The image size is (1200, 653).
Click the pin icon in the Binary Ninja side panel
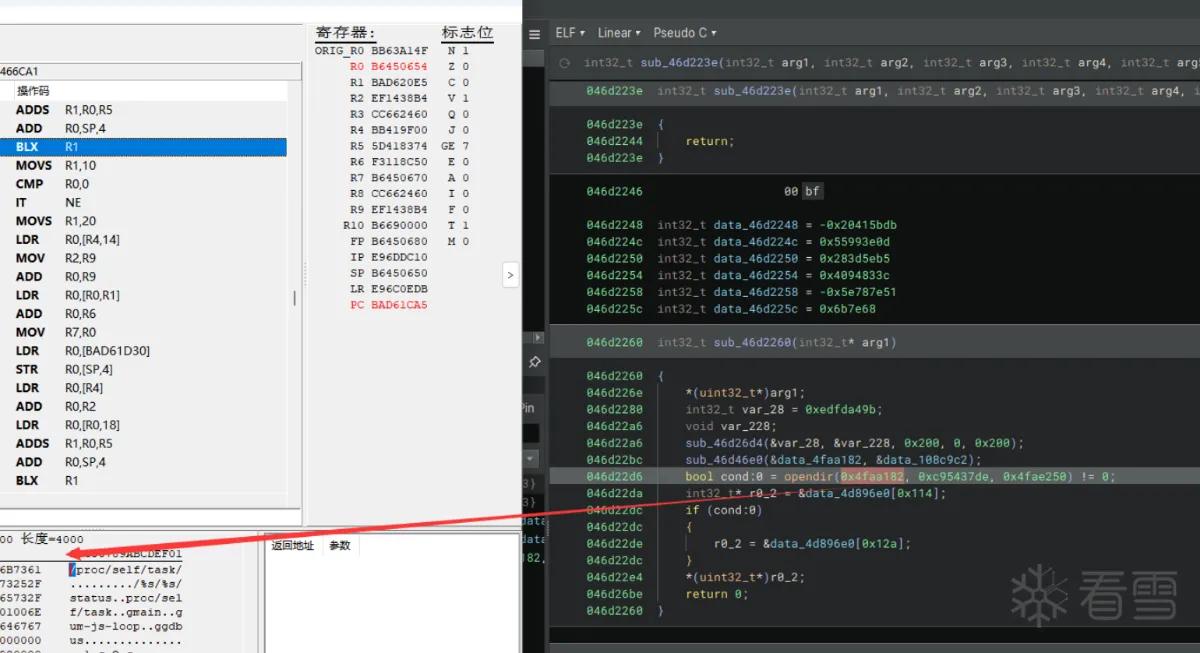(x=535, y=361)
